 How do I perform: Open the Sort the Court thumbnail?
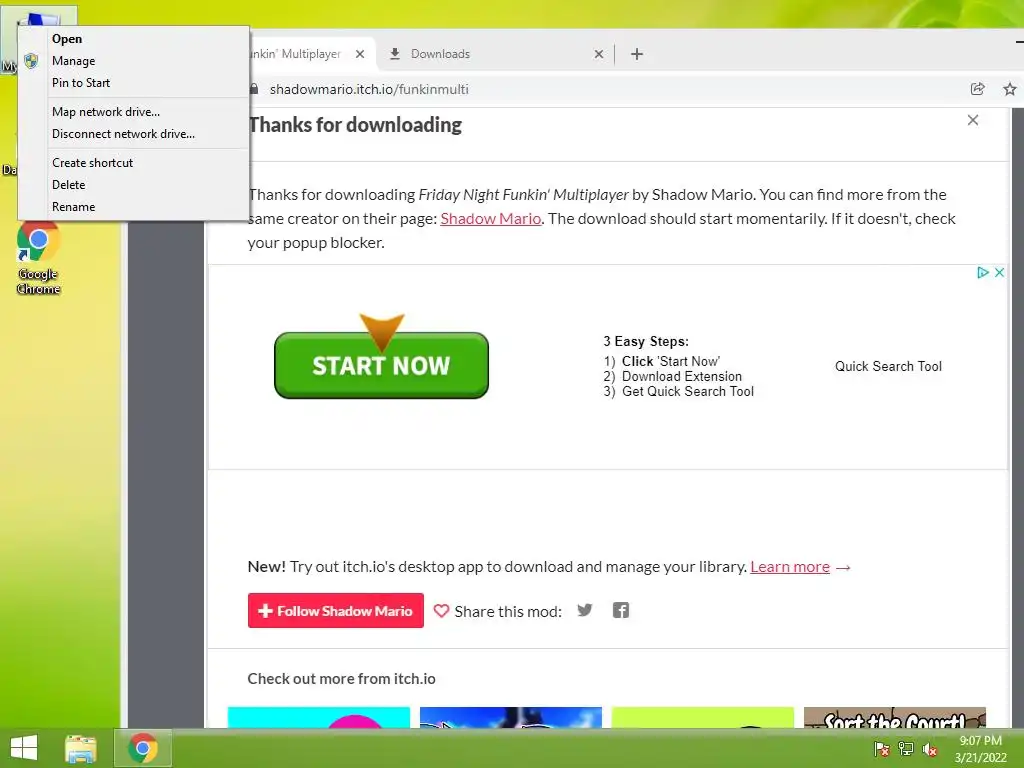click(895, 718)
